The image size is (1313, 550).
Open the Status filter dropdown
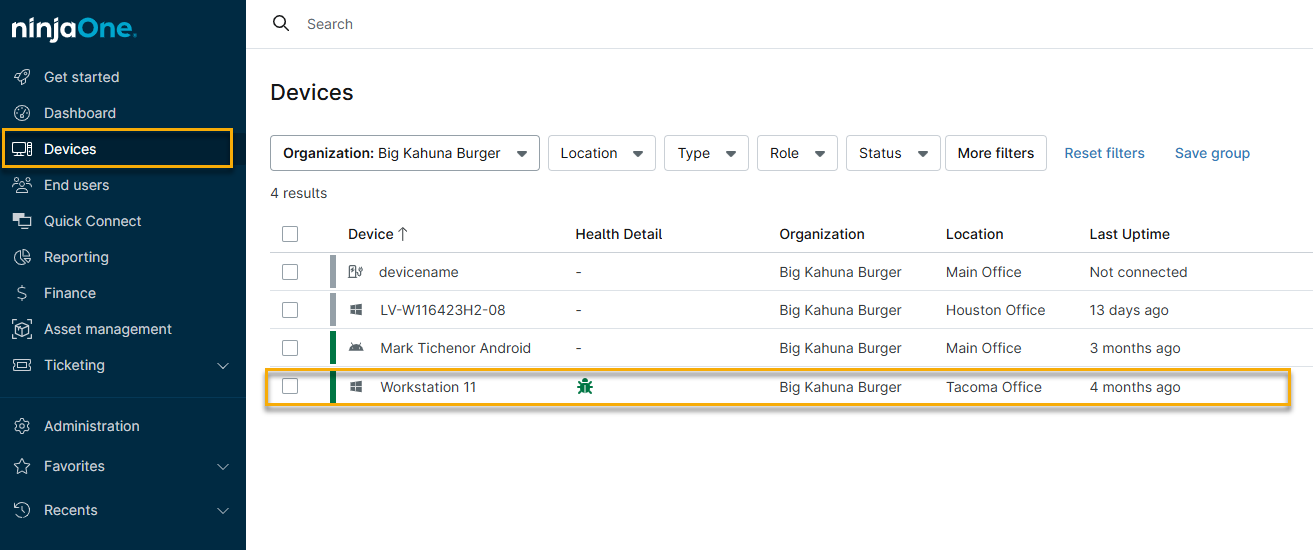(x=893, y=153)
